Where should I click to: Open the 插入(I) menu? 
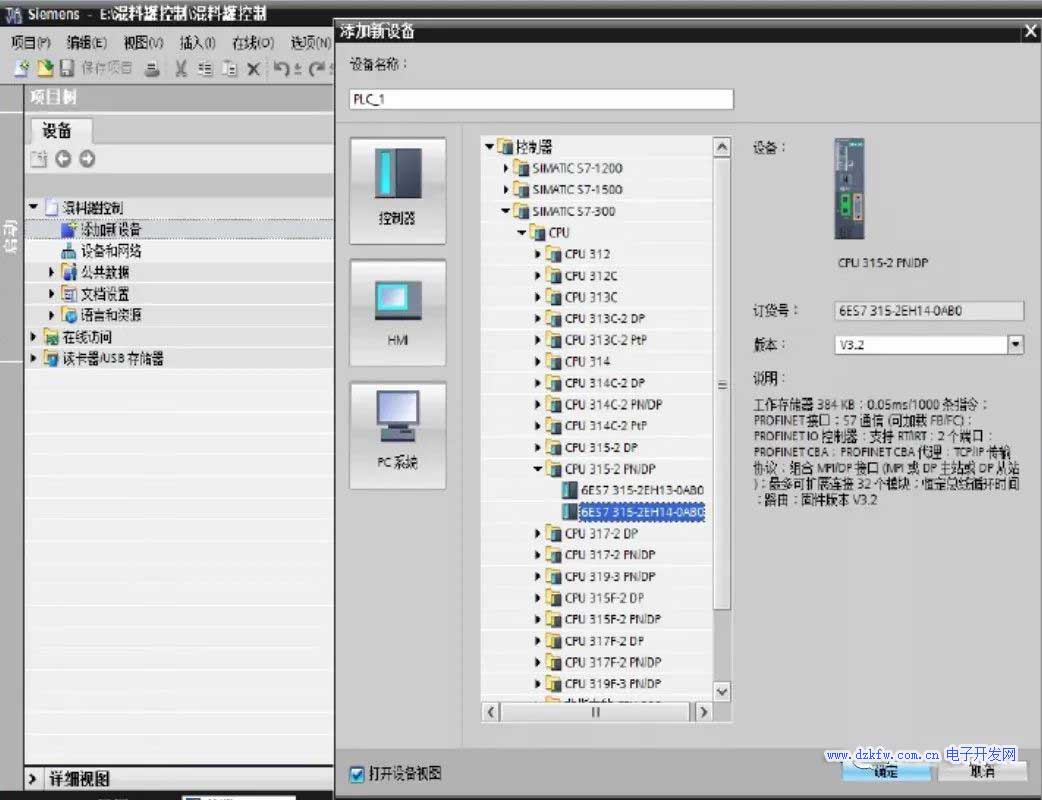pos(197,43)
